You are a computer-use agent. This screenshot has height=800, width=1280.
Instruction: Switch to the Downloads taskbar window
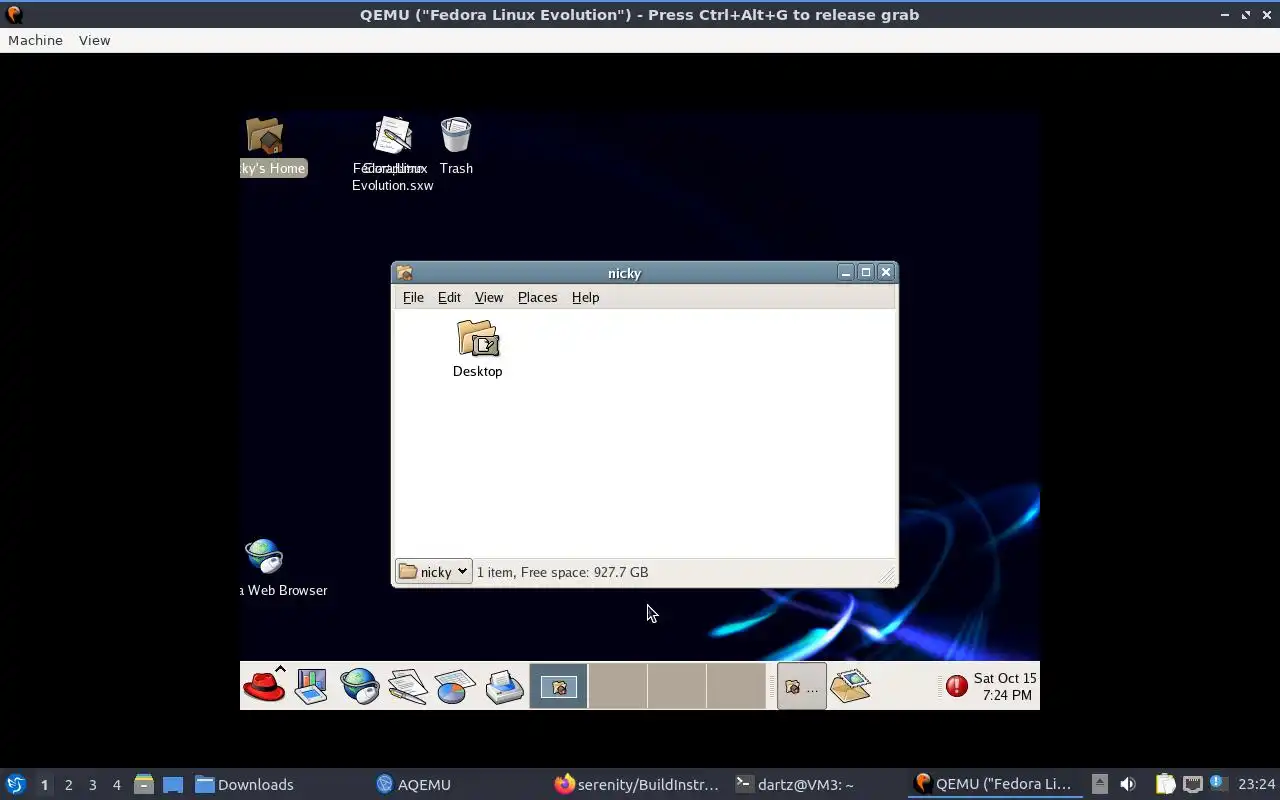click(245, 784)
